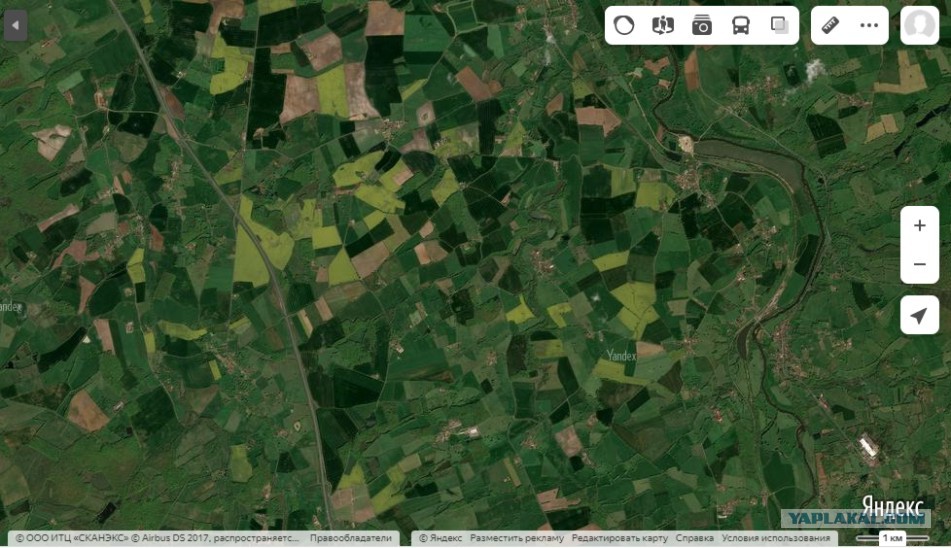Open the Справка help link
951x548 pixels.
tap(694, 538)
